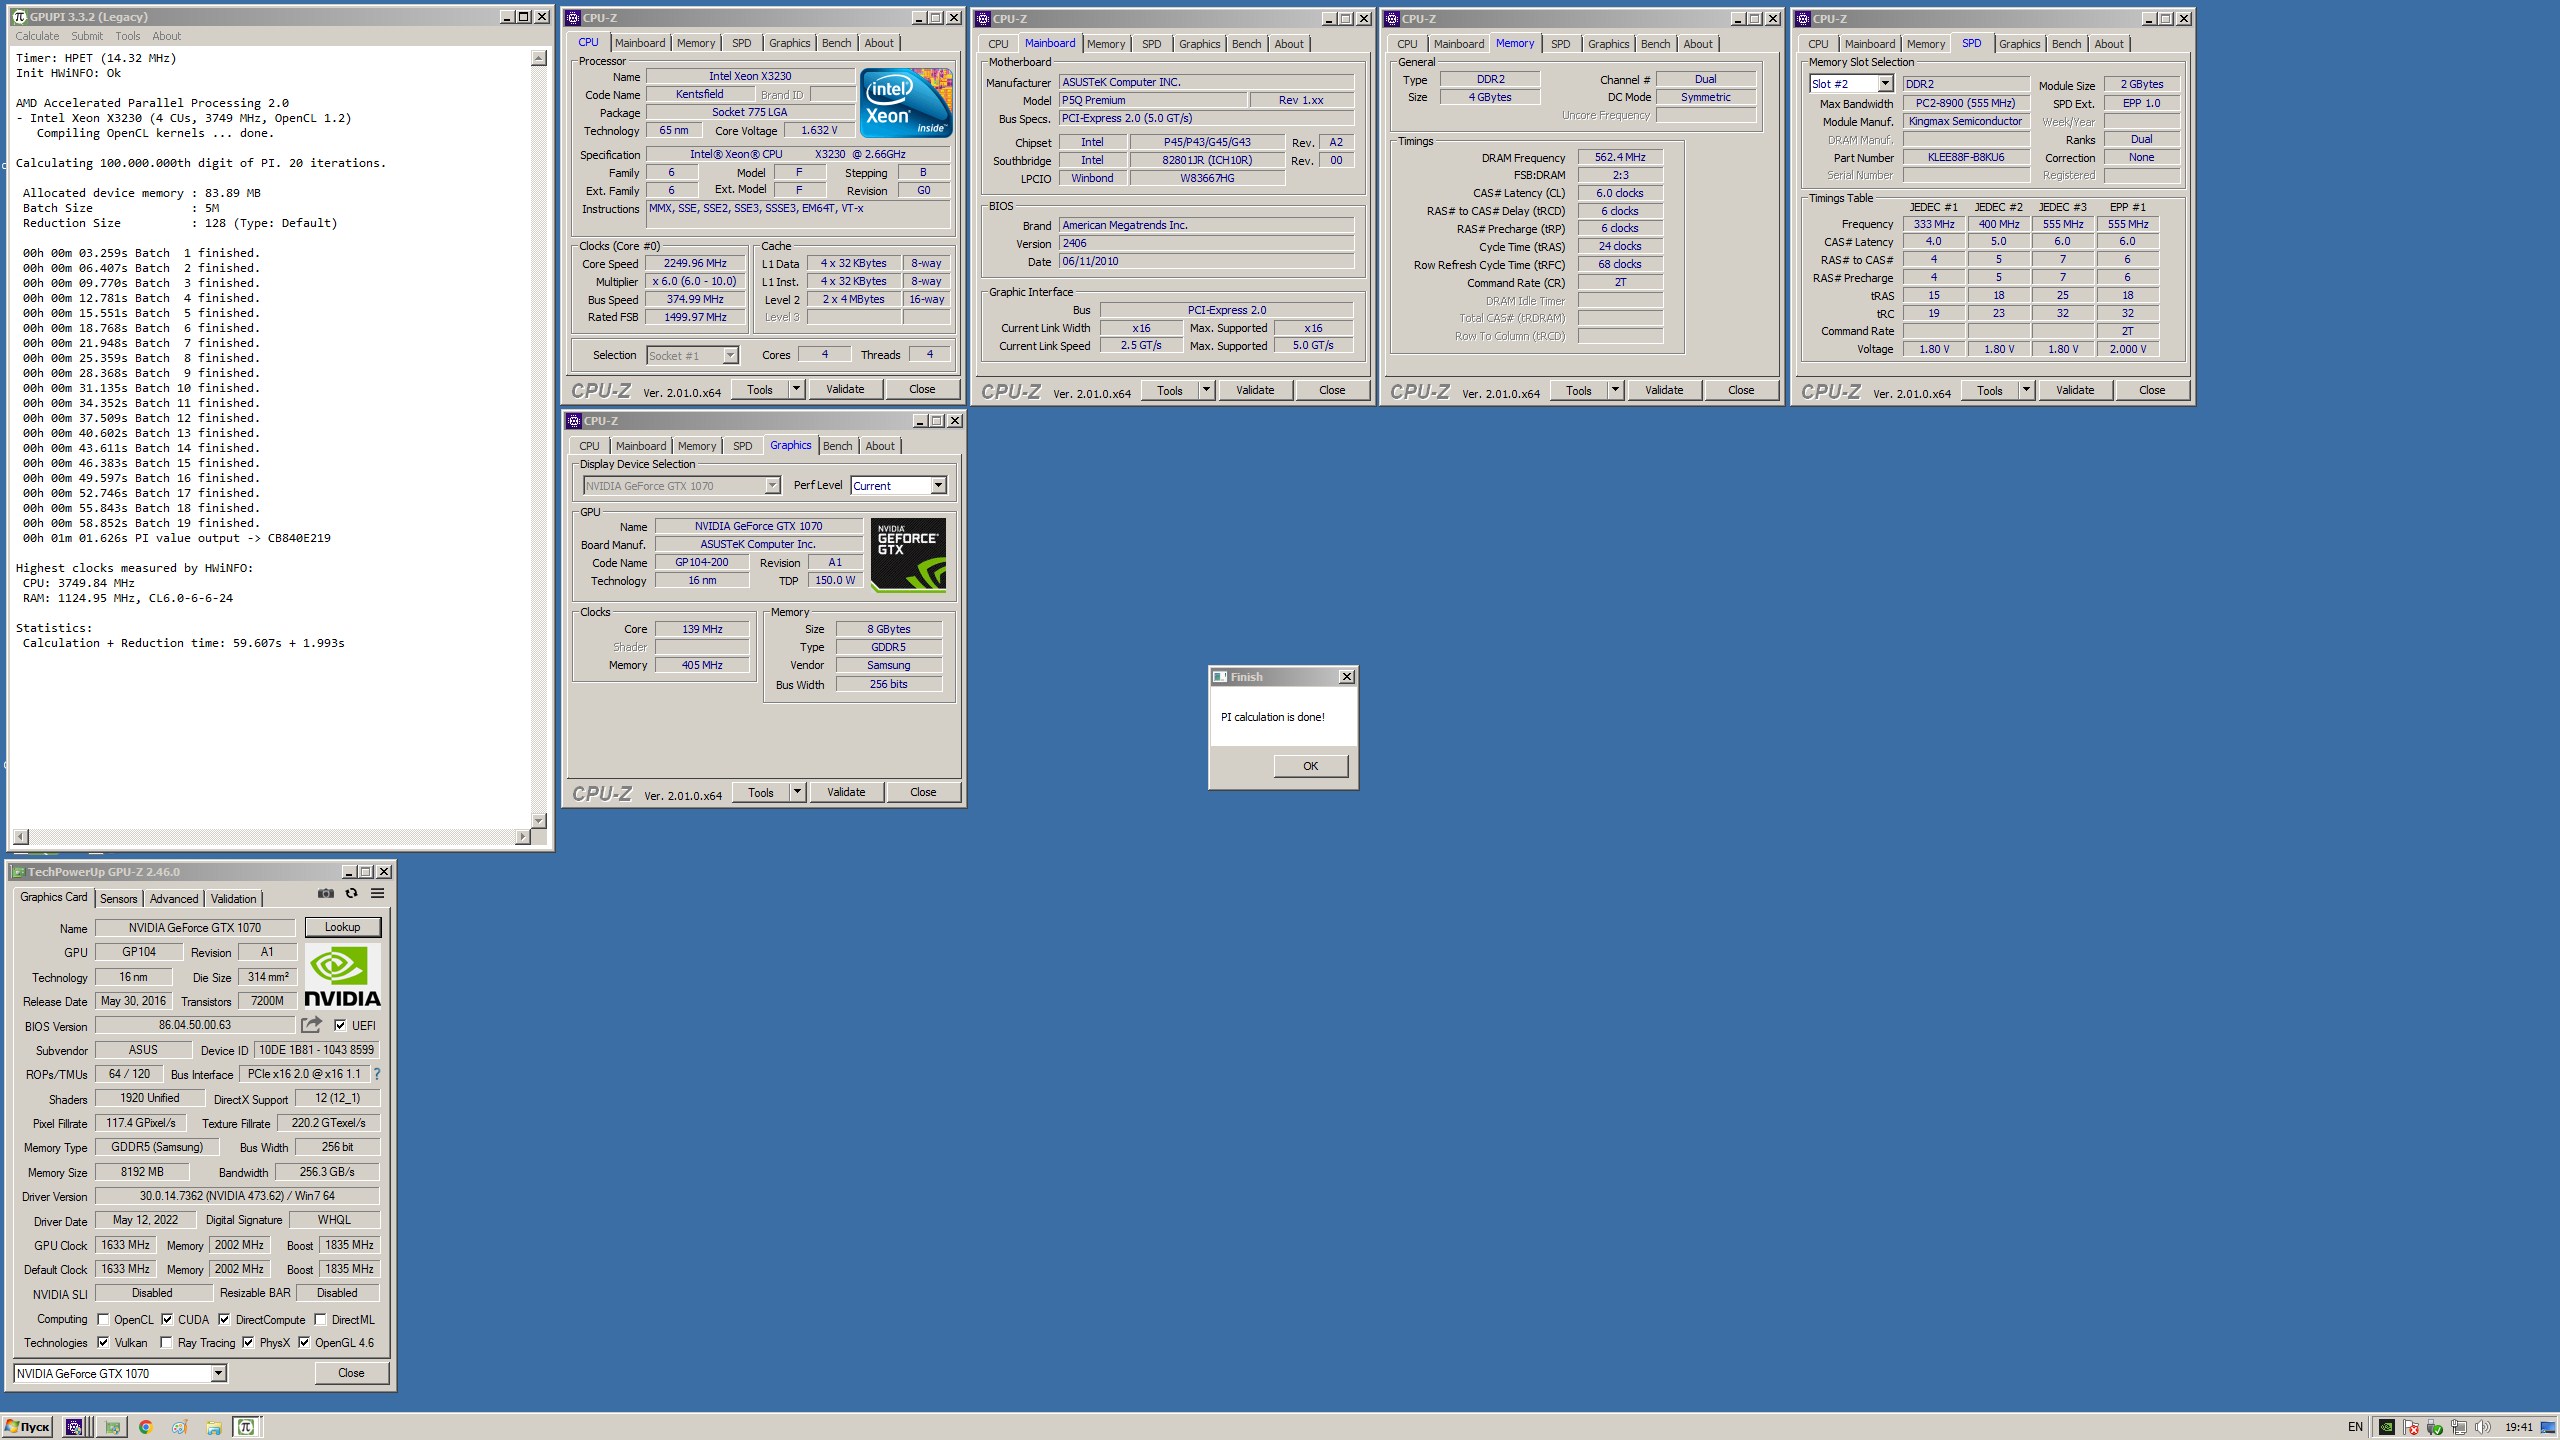Click the volume speaker tray icon

click(x=2483, y=1427)
